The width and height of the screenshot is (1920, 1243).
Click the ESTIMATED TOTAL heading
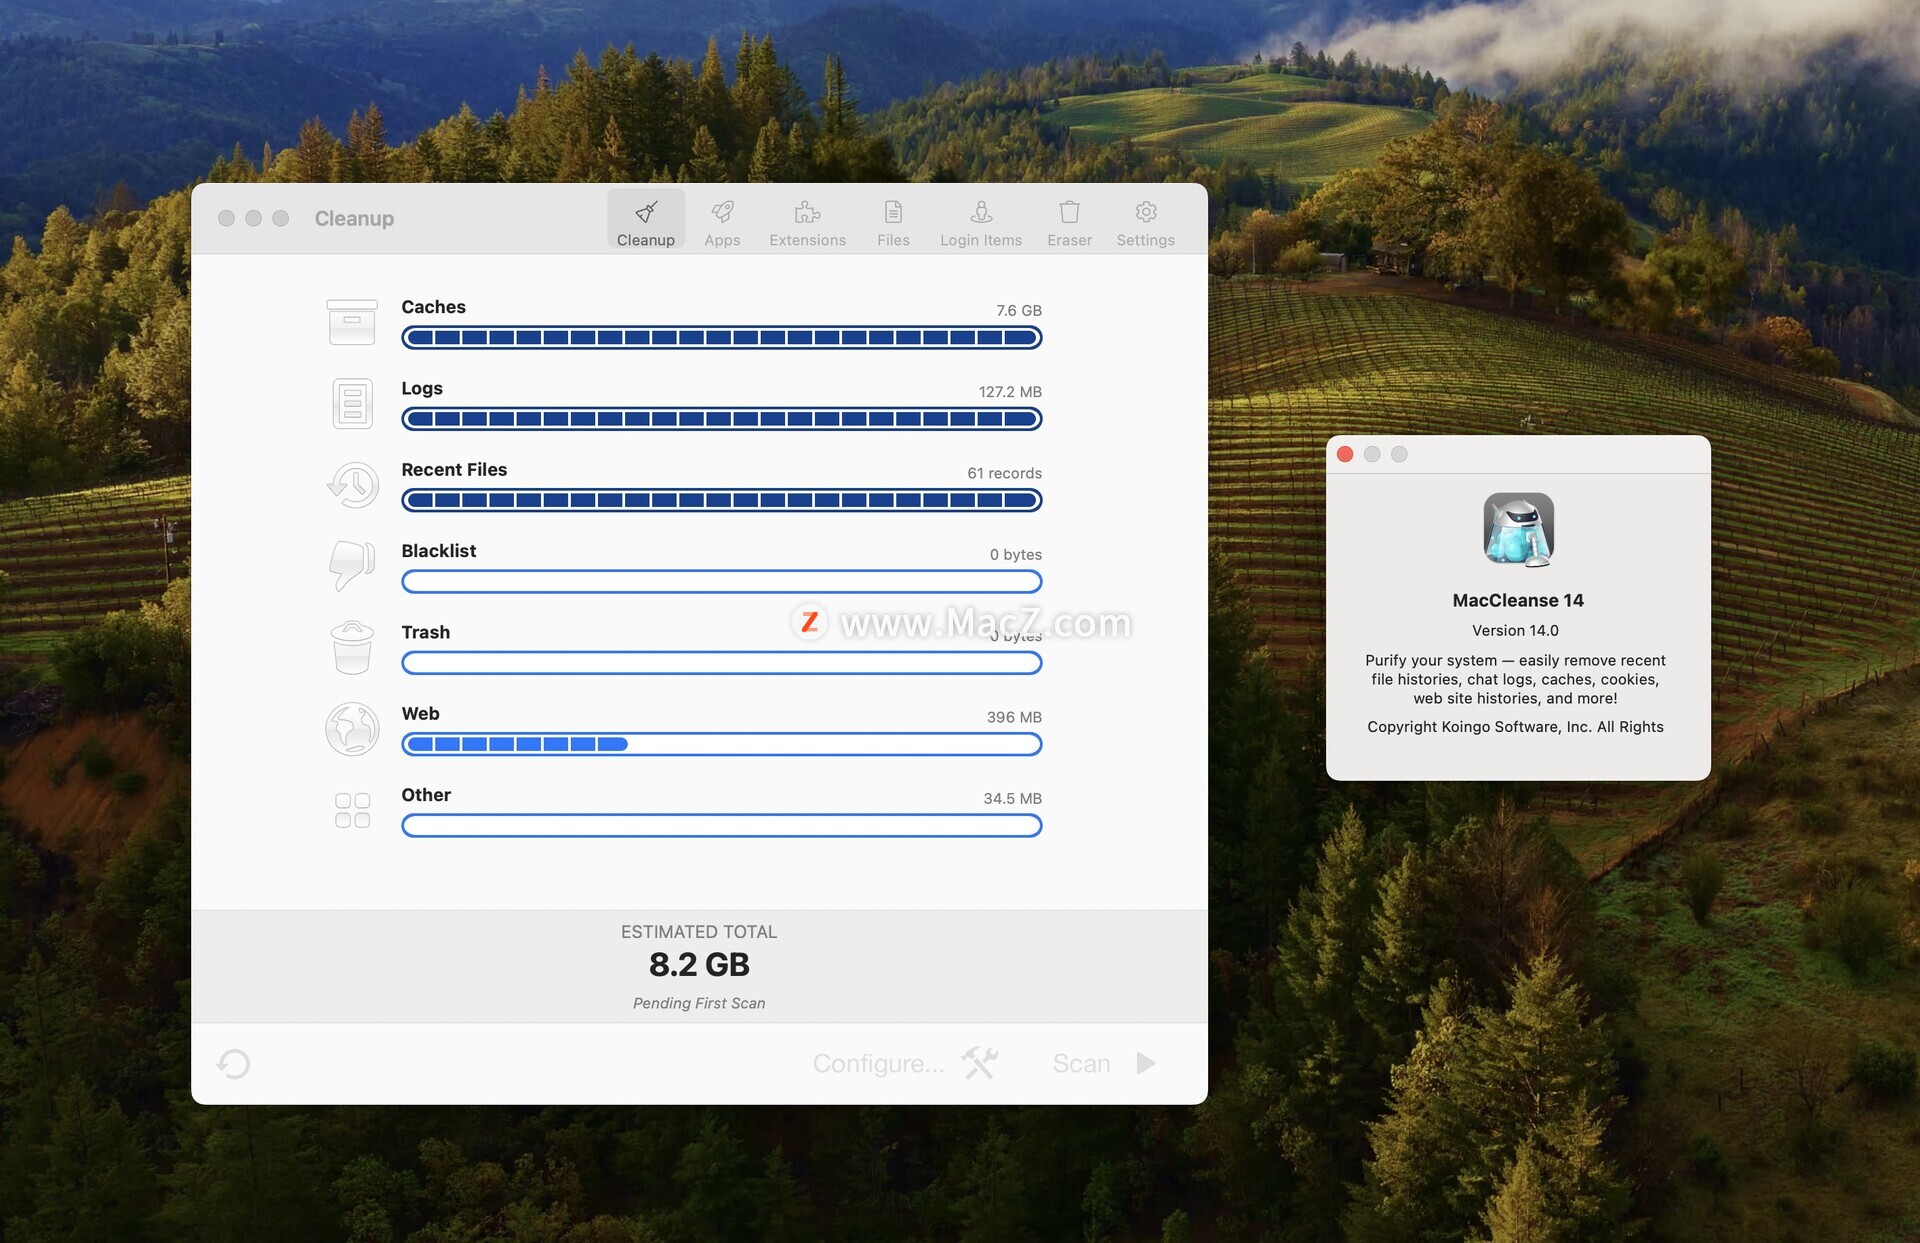click(699, 932)
